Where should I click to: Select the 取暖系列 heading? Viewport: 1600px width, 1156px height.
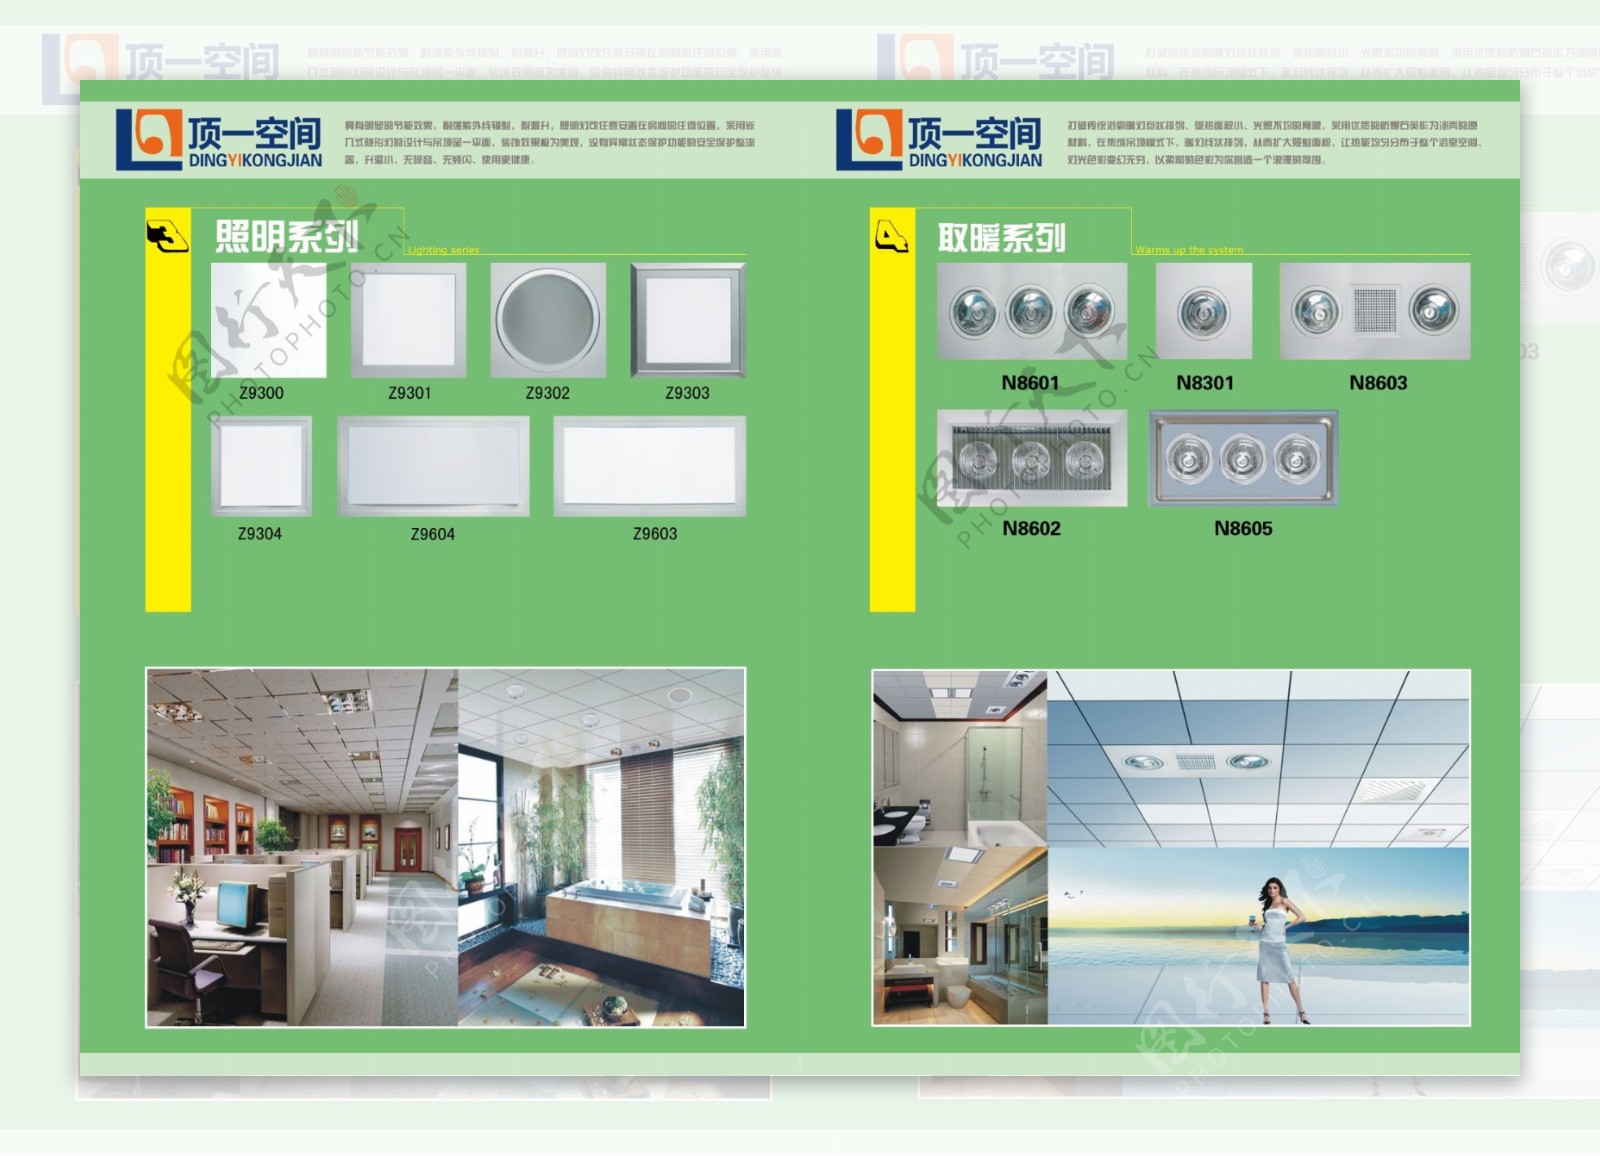(1002, 238)
